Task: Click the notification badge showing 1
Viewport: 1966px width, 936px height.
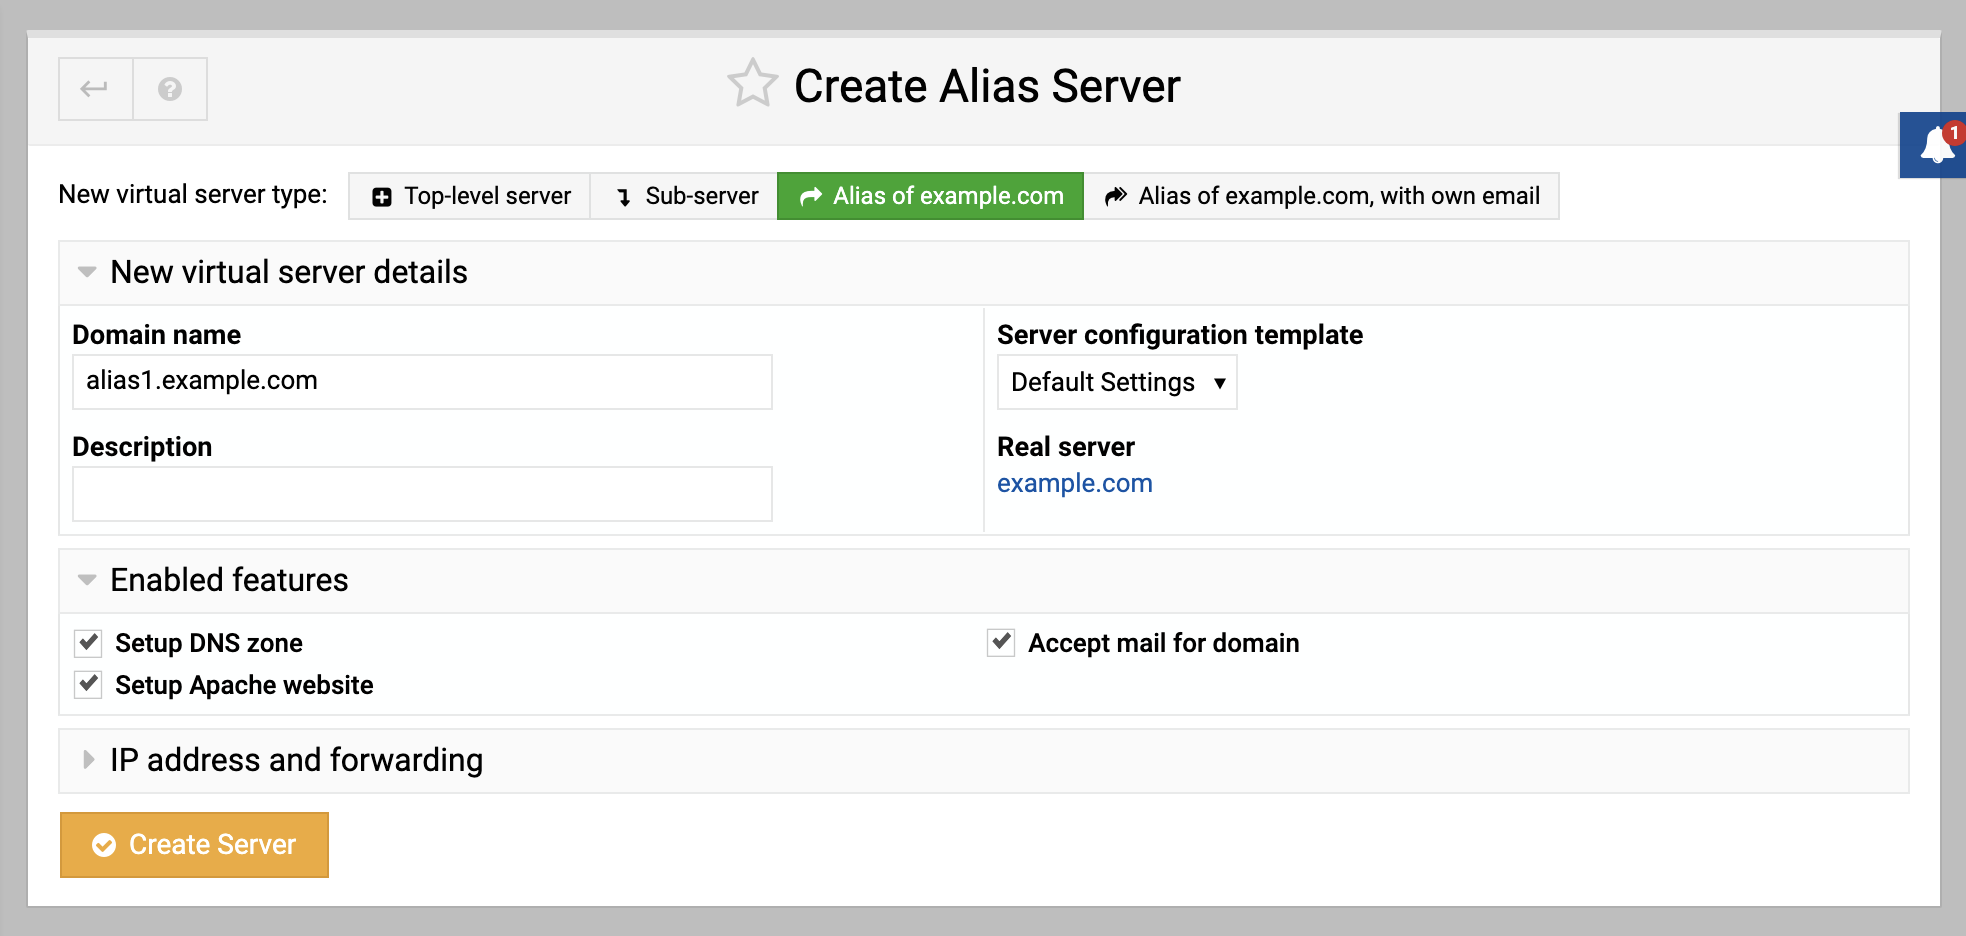Action: pyautogui.click(x=1953, y=132)
